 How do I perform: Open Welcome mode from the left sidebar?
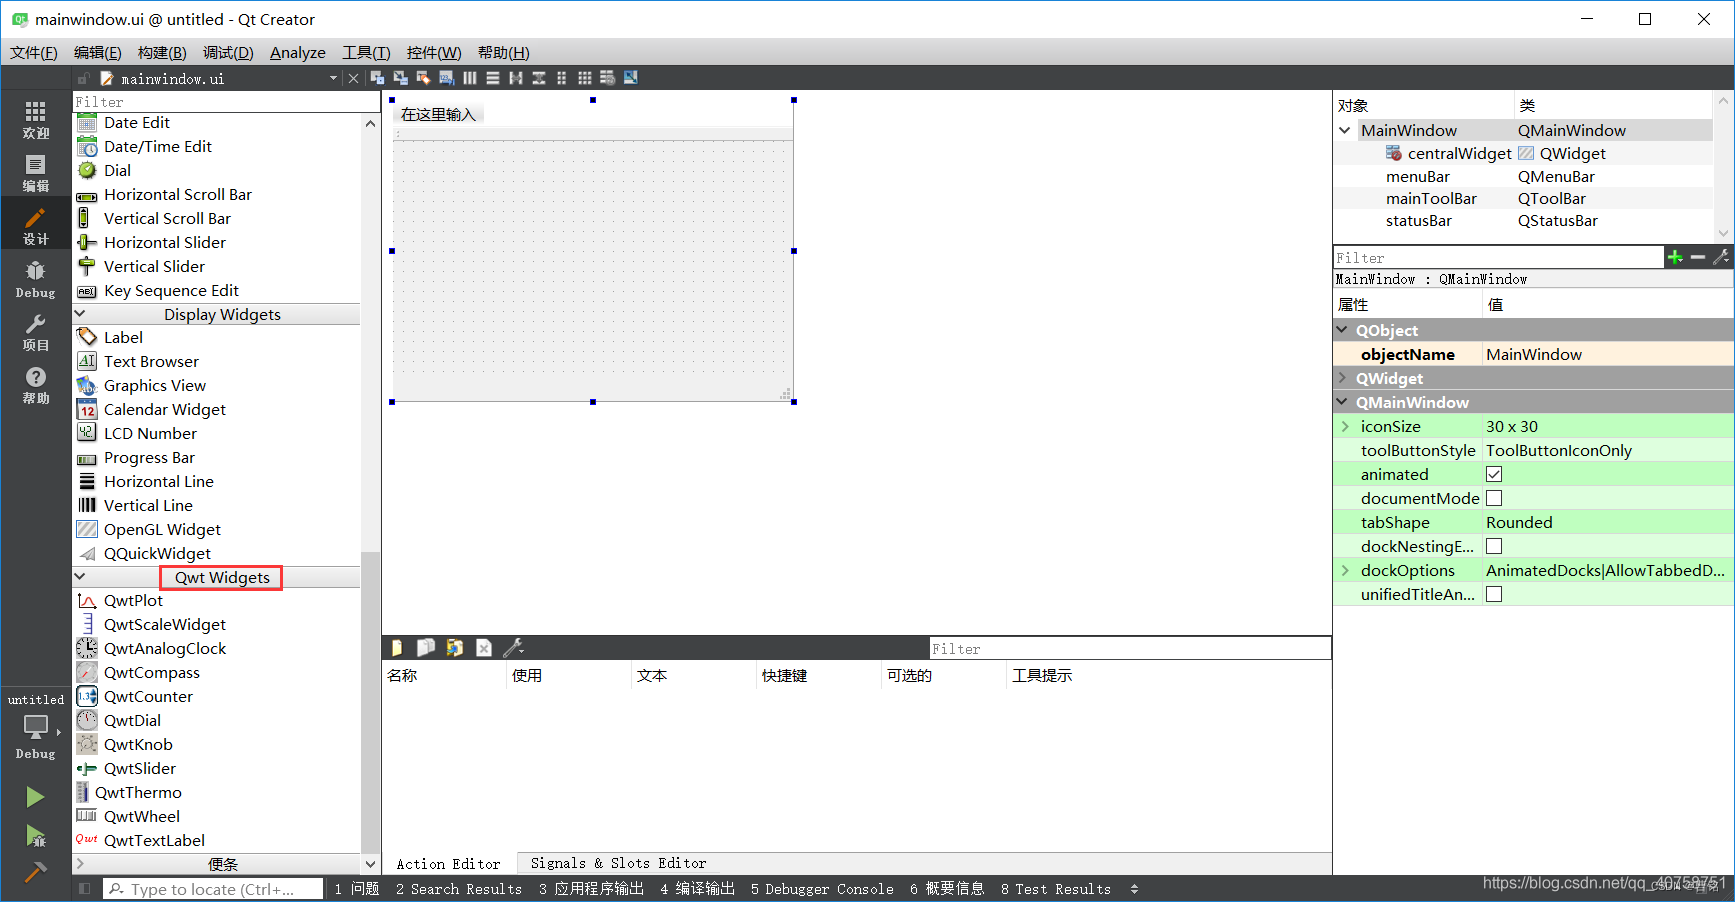[35, 118]
